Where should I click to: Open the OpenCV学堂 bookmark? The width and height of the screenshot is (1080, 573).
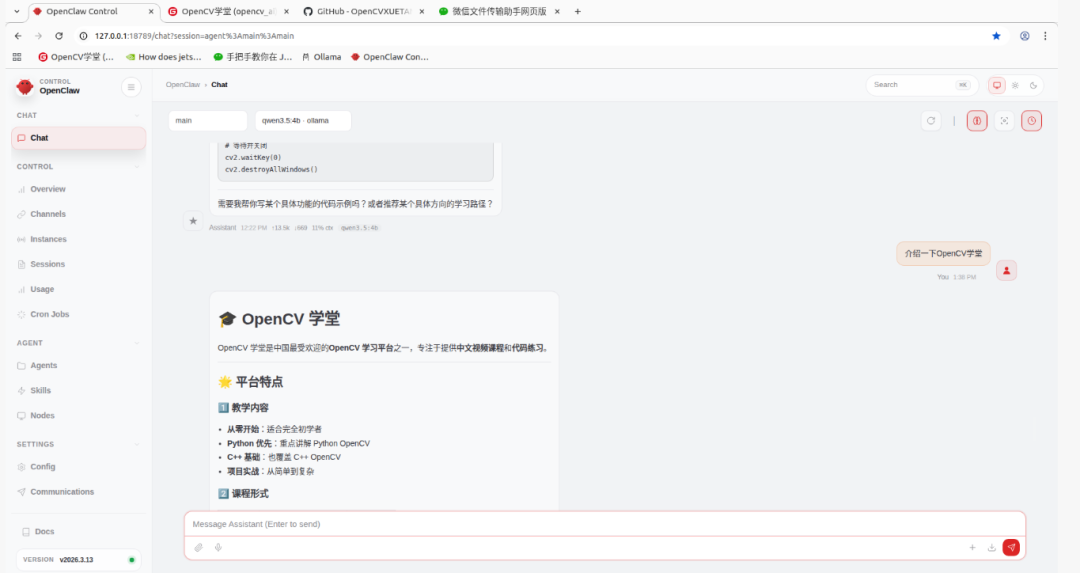tap(76, 57)
